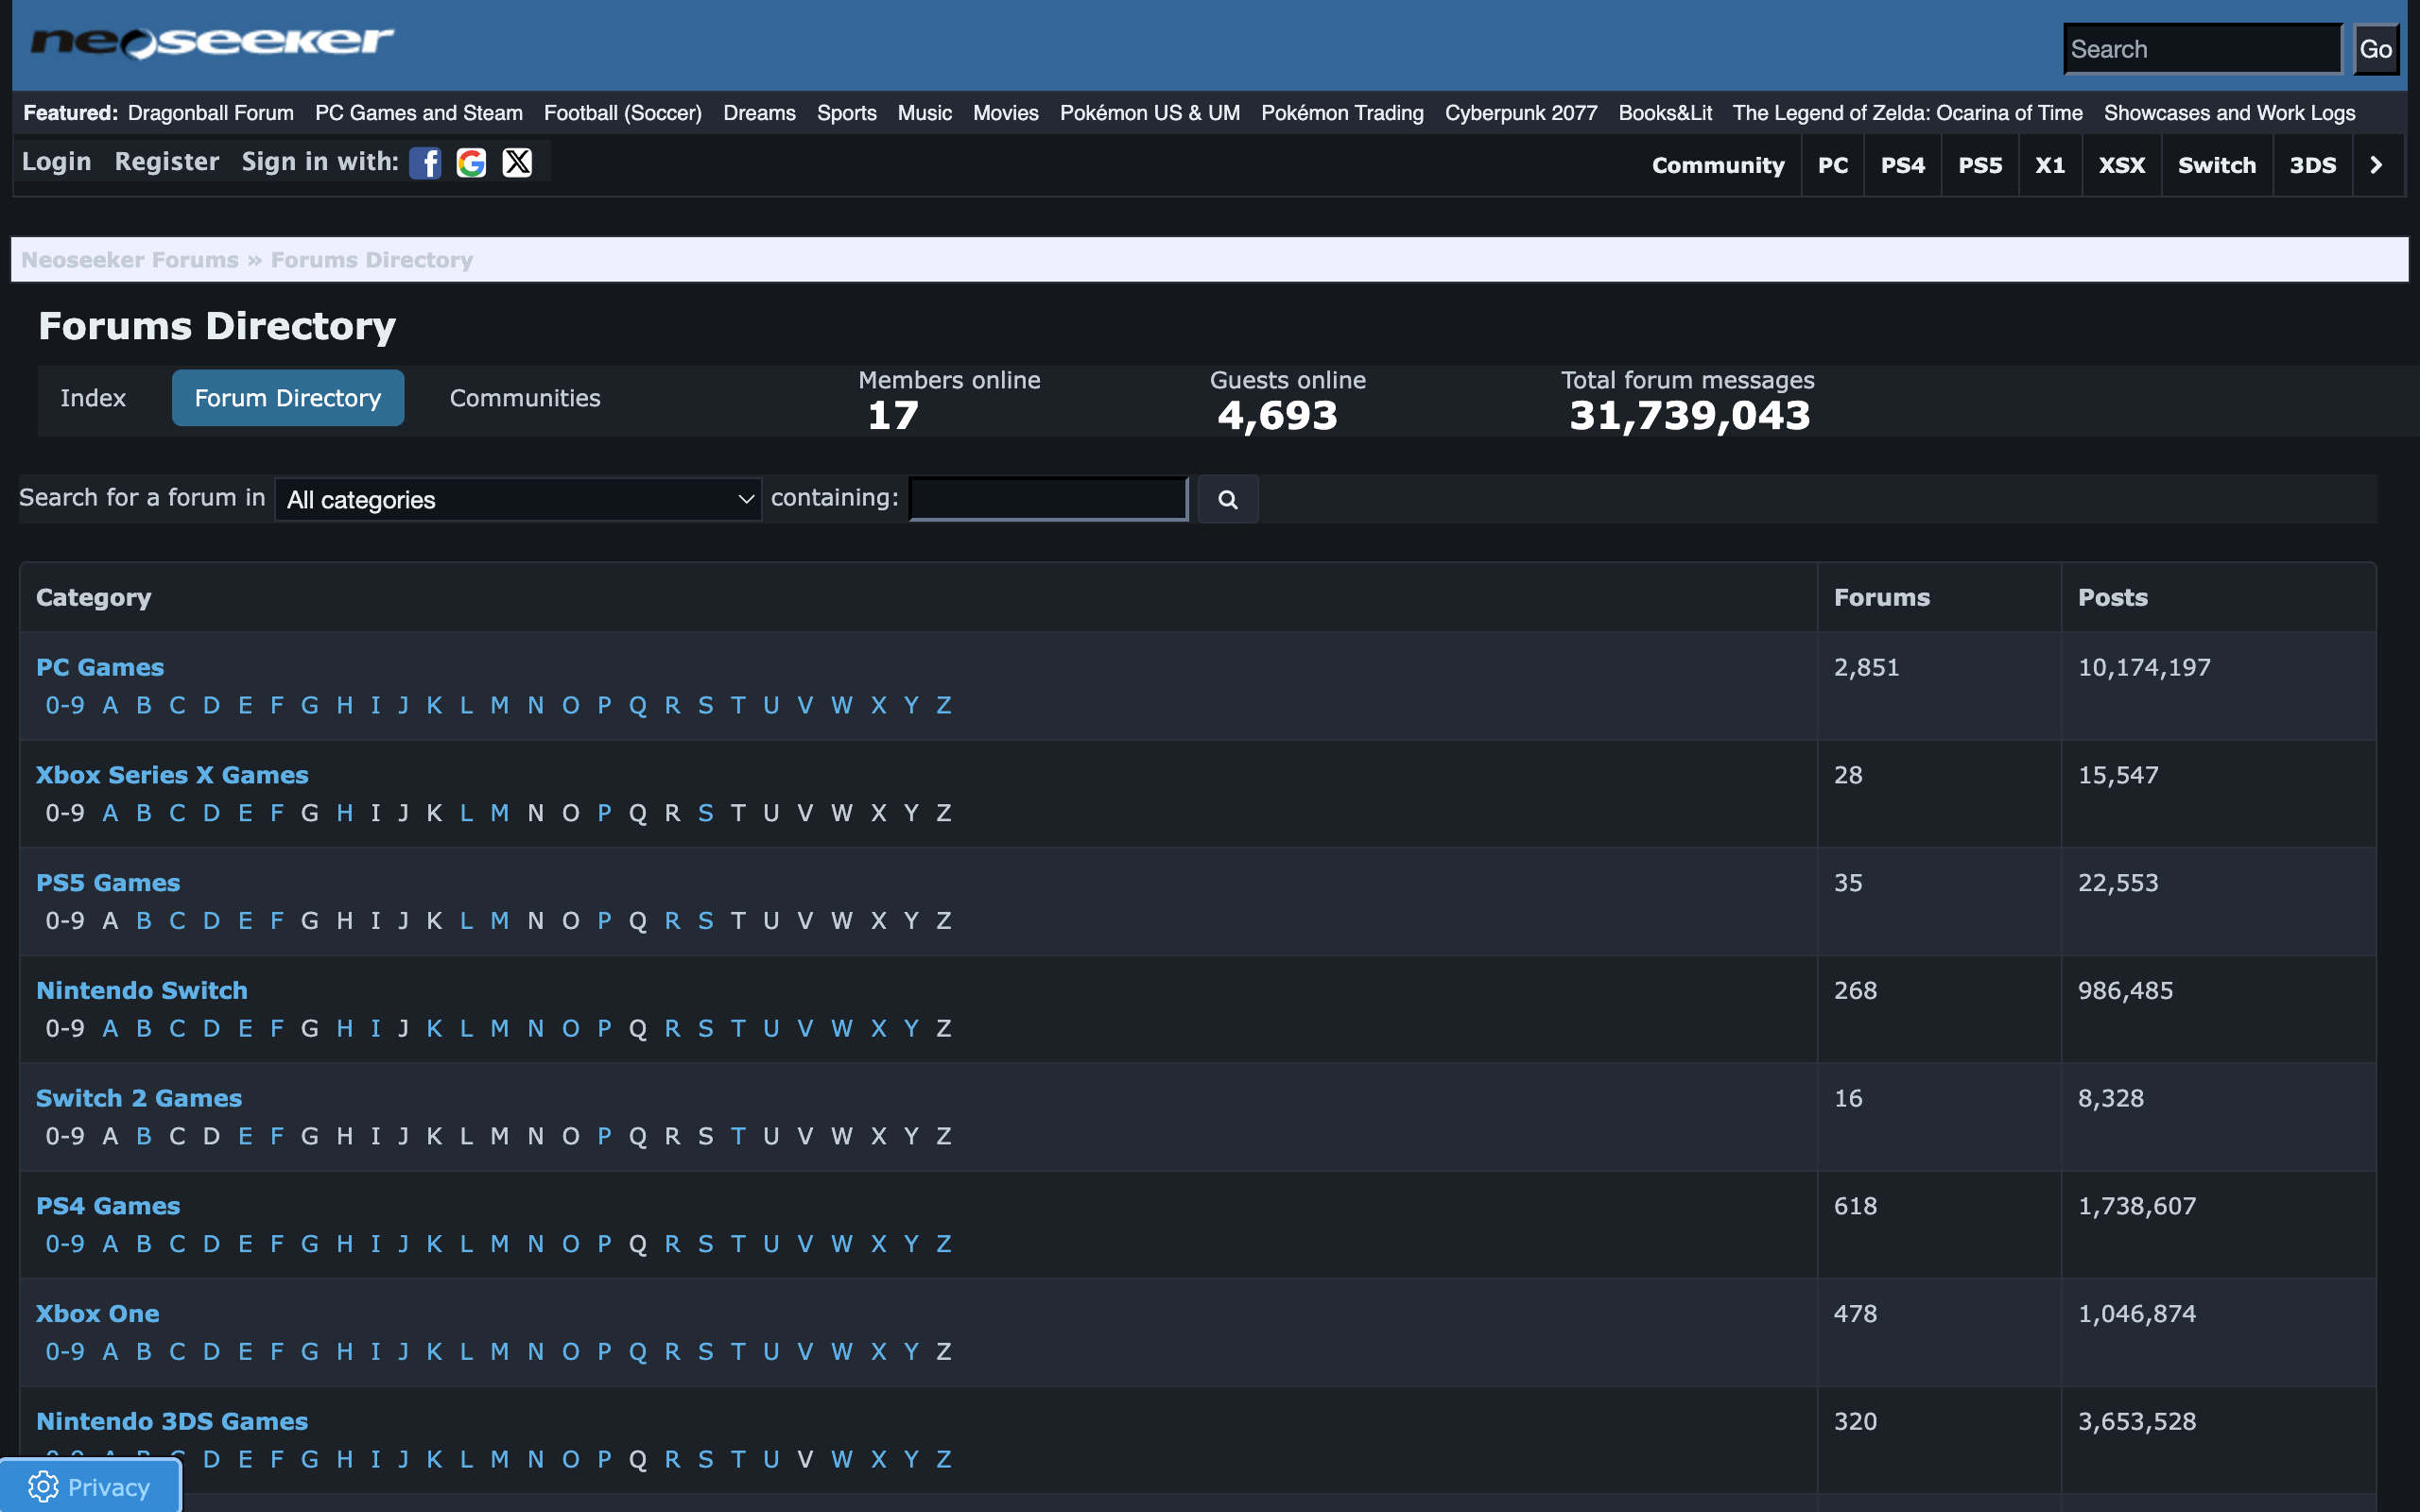This screenshot has width=2420, height=1512.
Task: Sign in with Google icon
Action: click(471, 162)
